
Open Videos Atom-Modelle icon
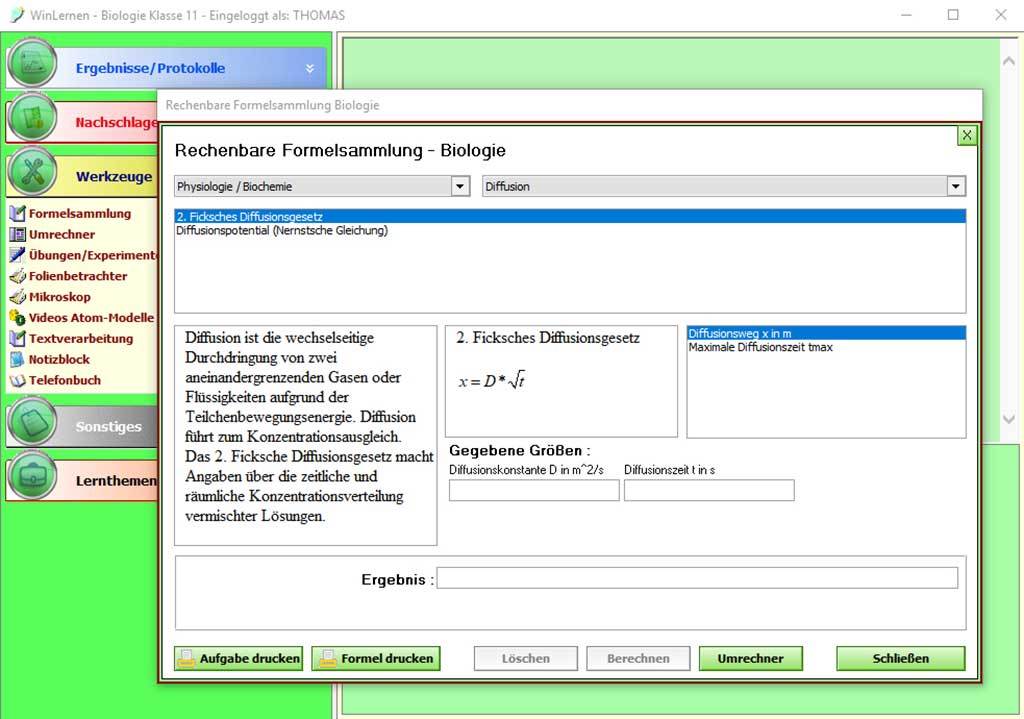click(x=17, y=318)
